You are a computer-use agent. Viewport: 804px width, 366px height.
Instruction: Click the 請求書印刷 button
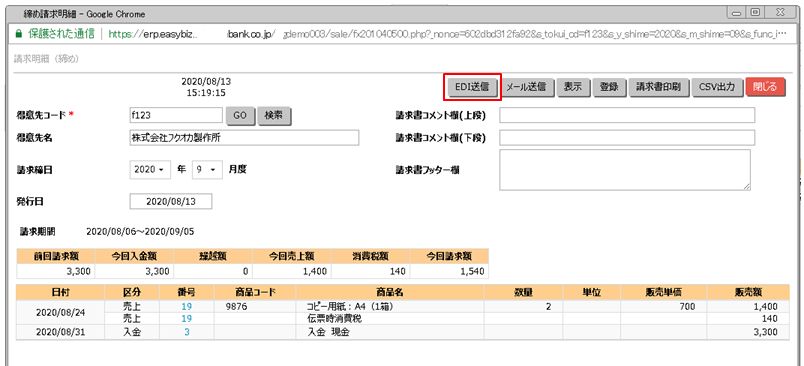(658, 87)
